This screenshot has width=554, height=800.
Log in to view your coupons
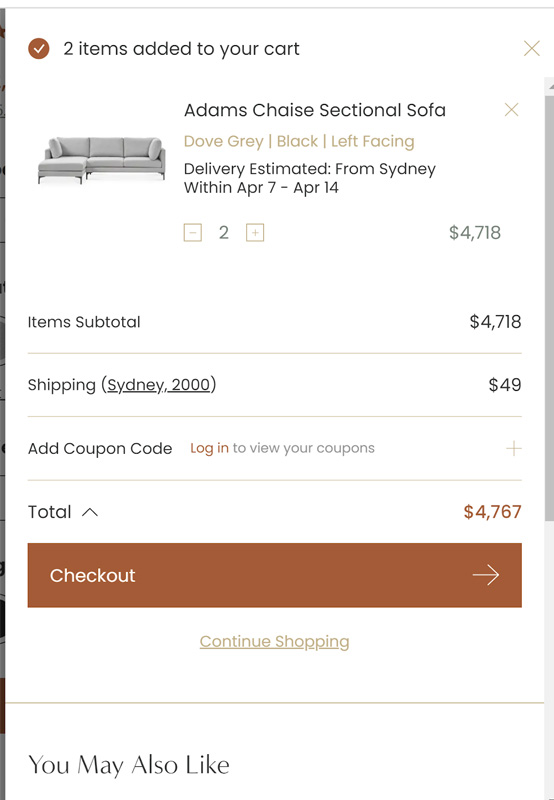point(209,448)
